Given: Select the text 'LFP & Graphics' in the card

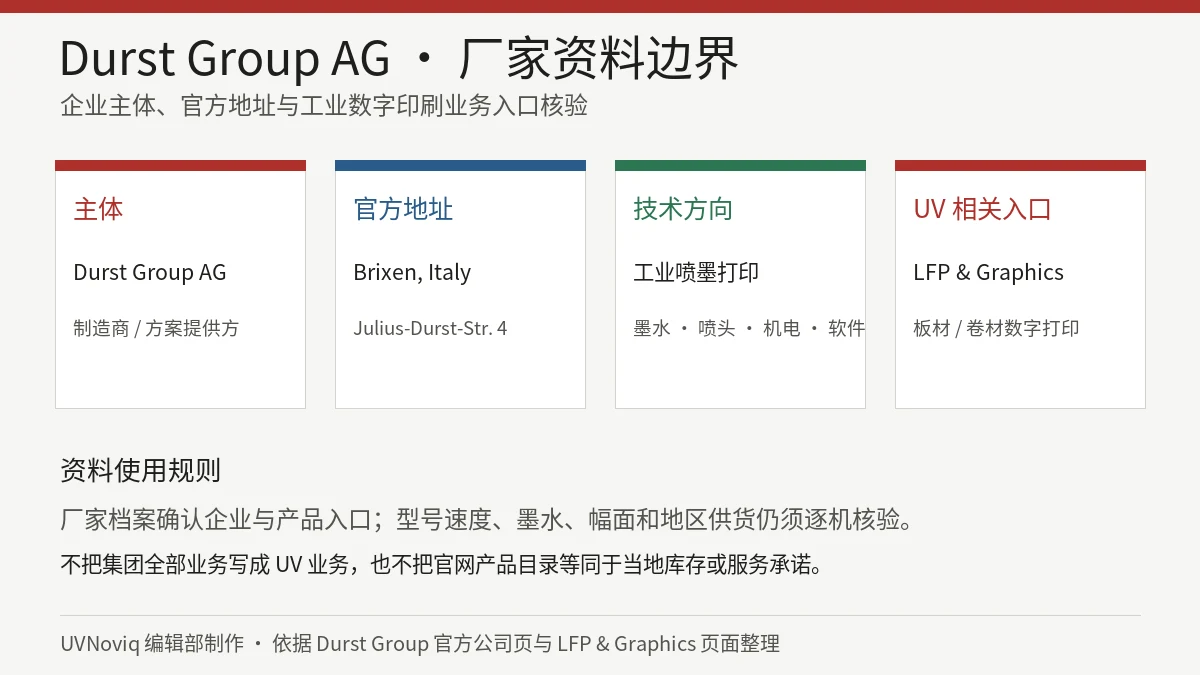Looking at the screenshot, I should point(988,272).
